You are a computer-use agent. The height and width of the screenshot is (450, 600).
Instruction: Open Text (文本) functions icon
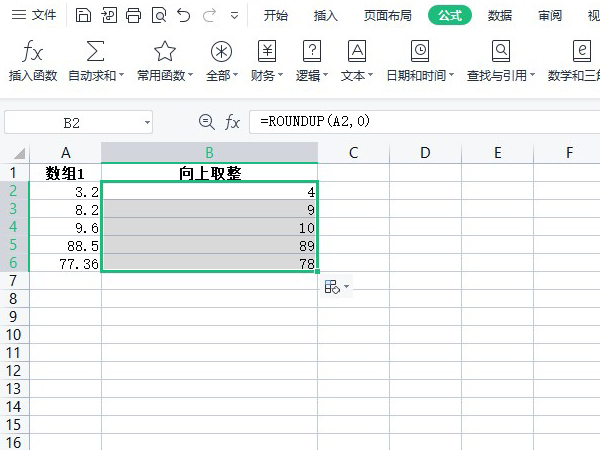pyautogui.click(x=357, y=52)
